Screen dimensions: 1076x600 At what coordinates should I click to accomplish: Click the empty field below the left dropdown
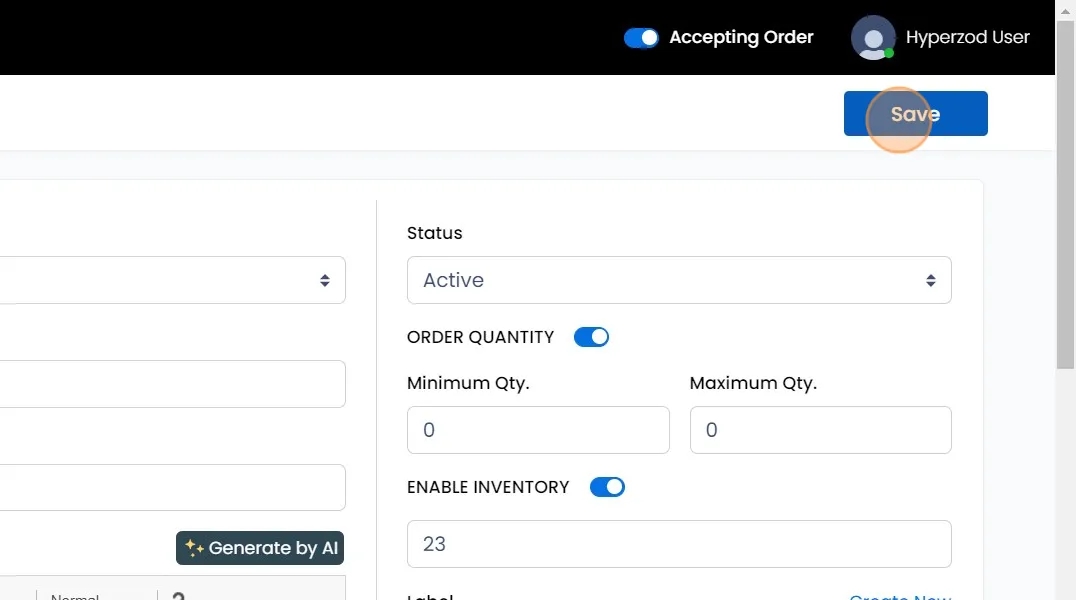(172, 384)
